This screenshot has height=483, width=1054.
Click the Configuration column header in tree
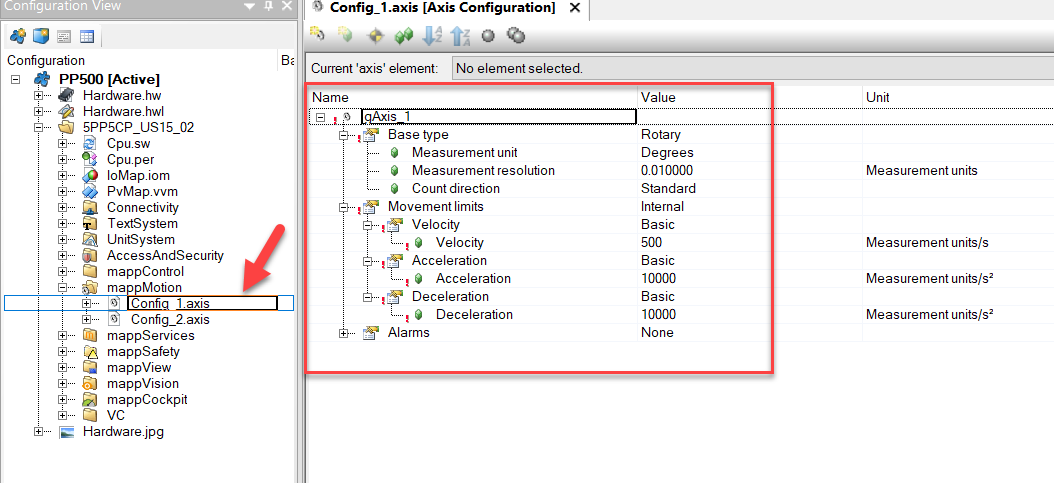pyautogui.click(x=141, y=60)
